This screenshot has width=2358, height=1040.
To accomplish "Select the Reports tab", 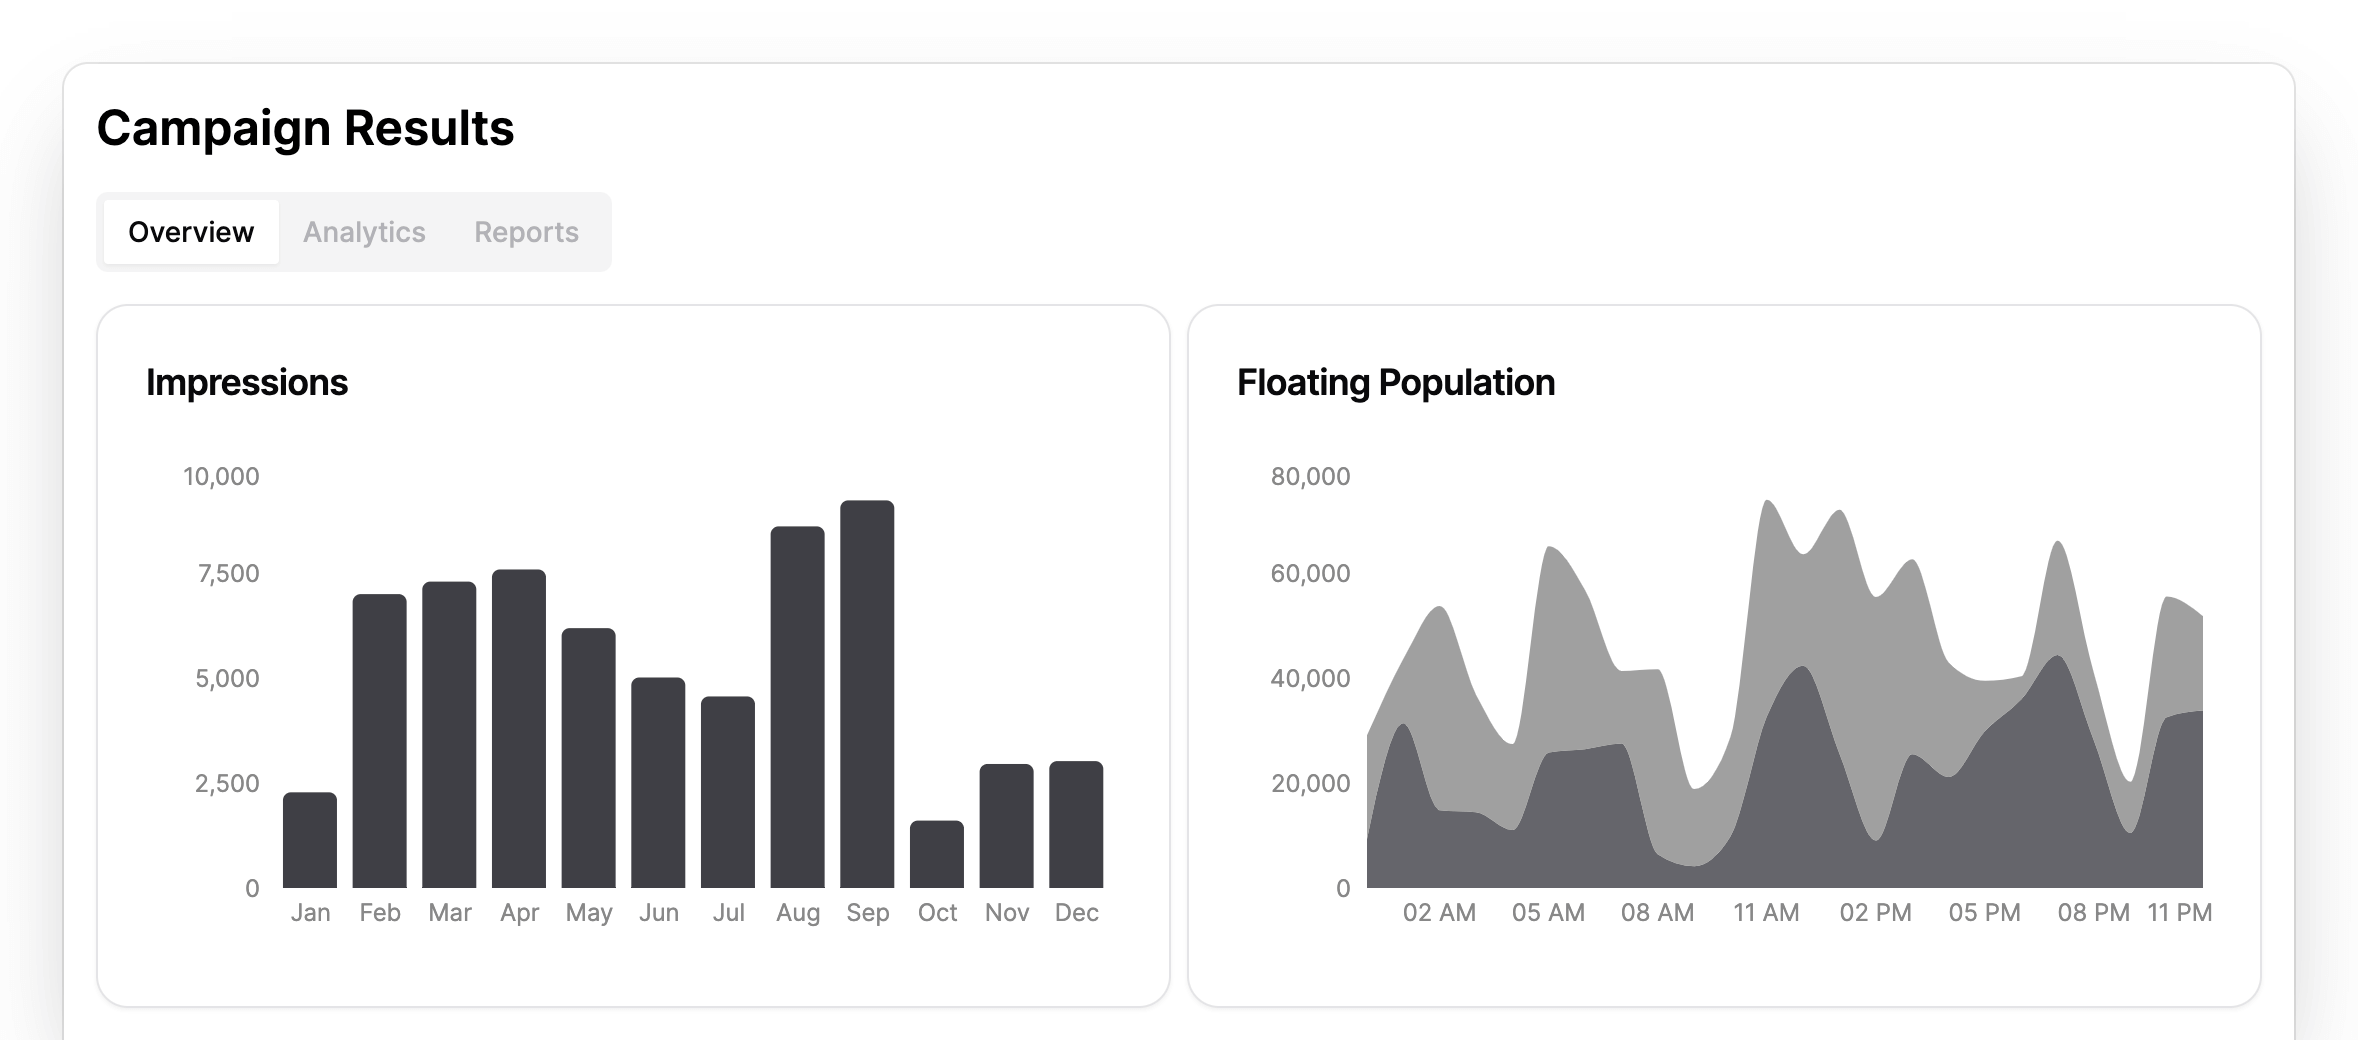I will [x=526, y=232].
